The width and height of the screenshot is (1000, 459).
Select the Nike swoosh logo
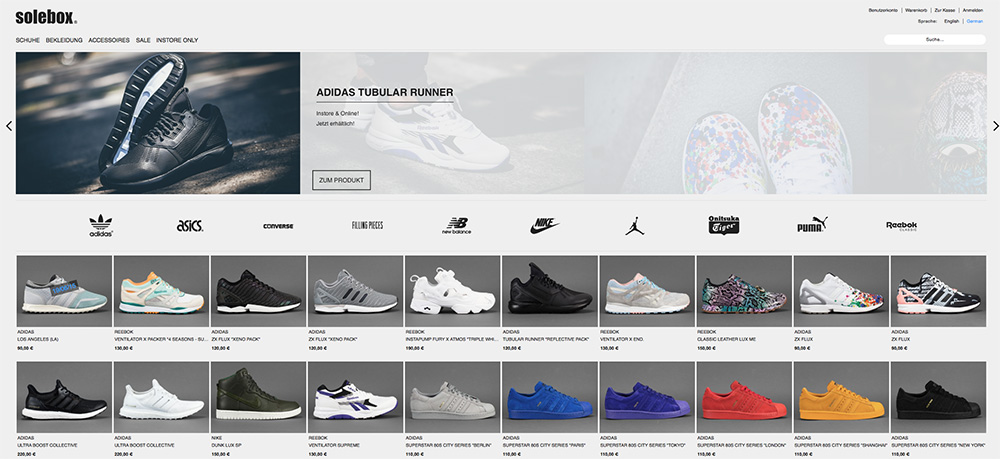544,226
